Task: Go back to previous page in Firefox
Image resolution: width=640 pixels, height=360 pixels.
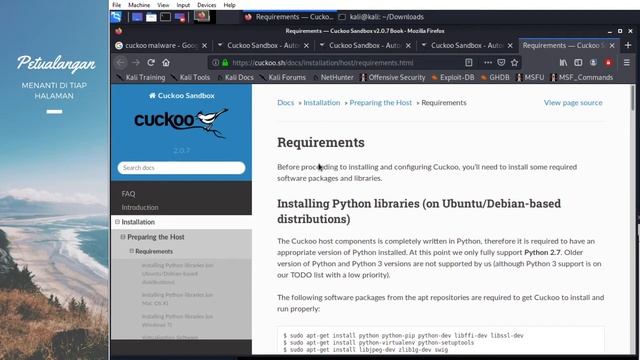Action: pos(121,62)
